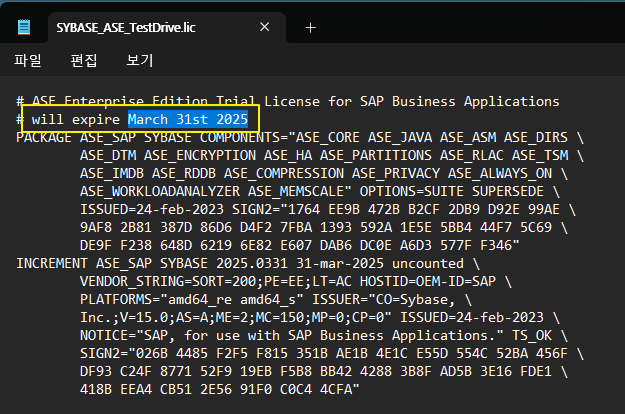The image size is (625, 414).
Task: Open the 파일 menu
Action: click(27, 60)
